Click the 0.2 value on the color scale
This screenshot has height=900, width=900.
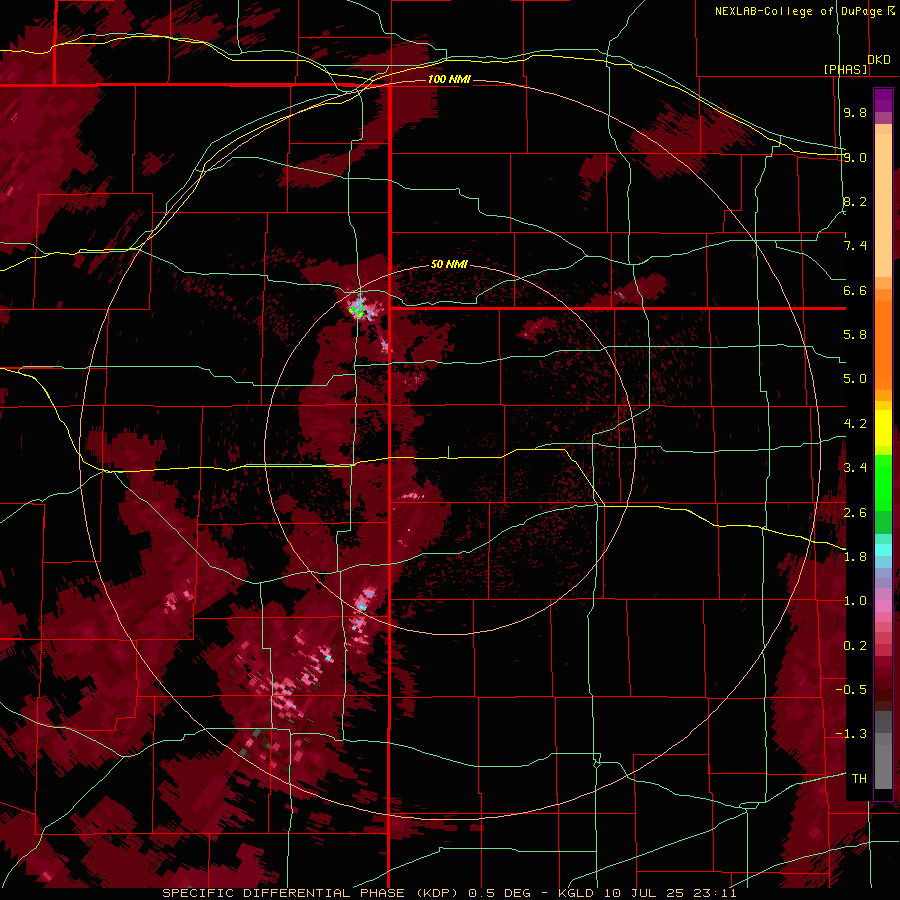coord(855,646)
